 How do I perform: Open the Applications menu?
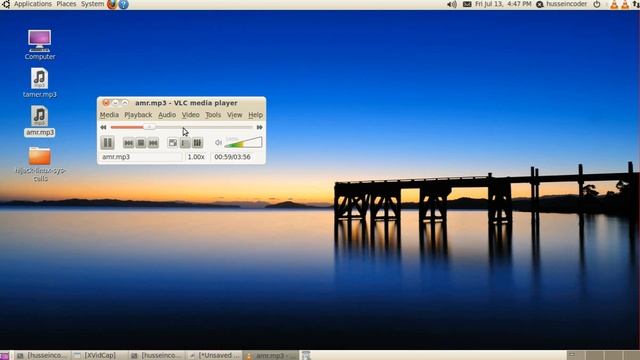tap(33, 4)
